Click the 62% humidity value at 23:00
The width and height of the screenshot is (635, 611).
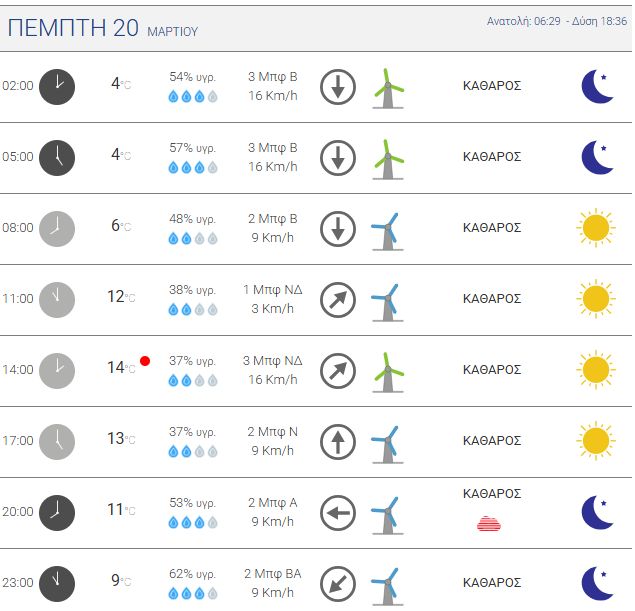pyautogui.click(x=192, y=574)
